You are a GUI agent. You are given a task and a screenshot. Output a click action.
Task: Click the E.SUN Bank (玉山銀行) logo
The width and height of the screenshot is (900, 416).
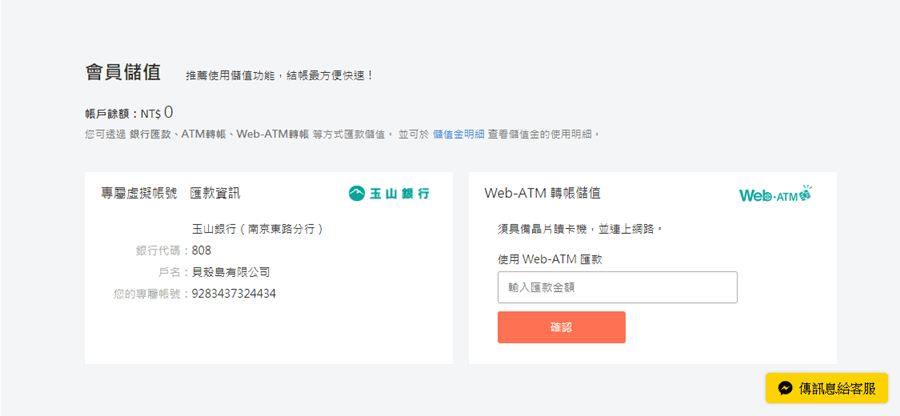(x=389, y=193)
